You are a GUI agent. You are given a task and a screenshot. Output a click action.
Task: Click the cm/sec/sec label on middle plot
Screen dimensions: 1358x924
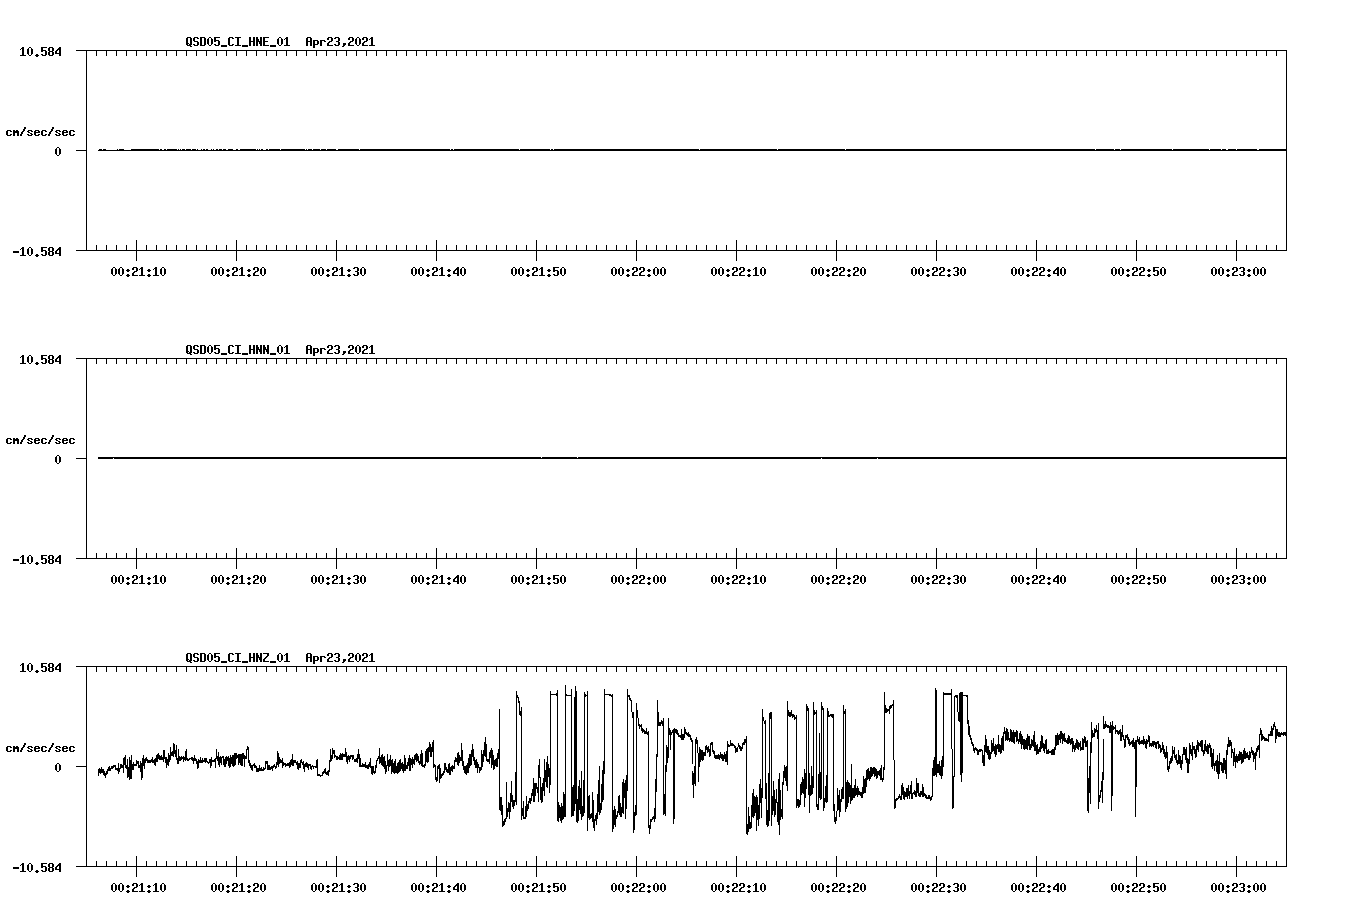[x=40, y=439]
